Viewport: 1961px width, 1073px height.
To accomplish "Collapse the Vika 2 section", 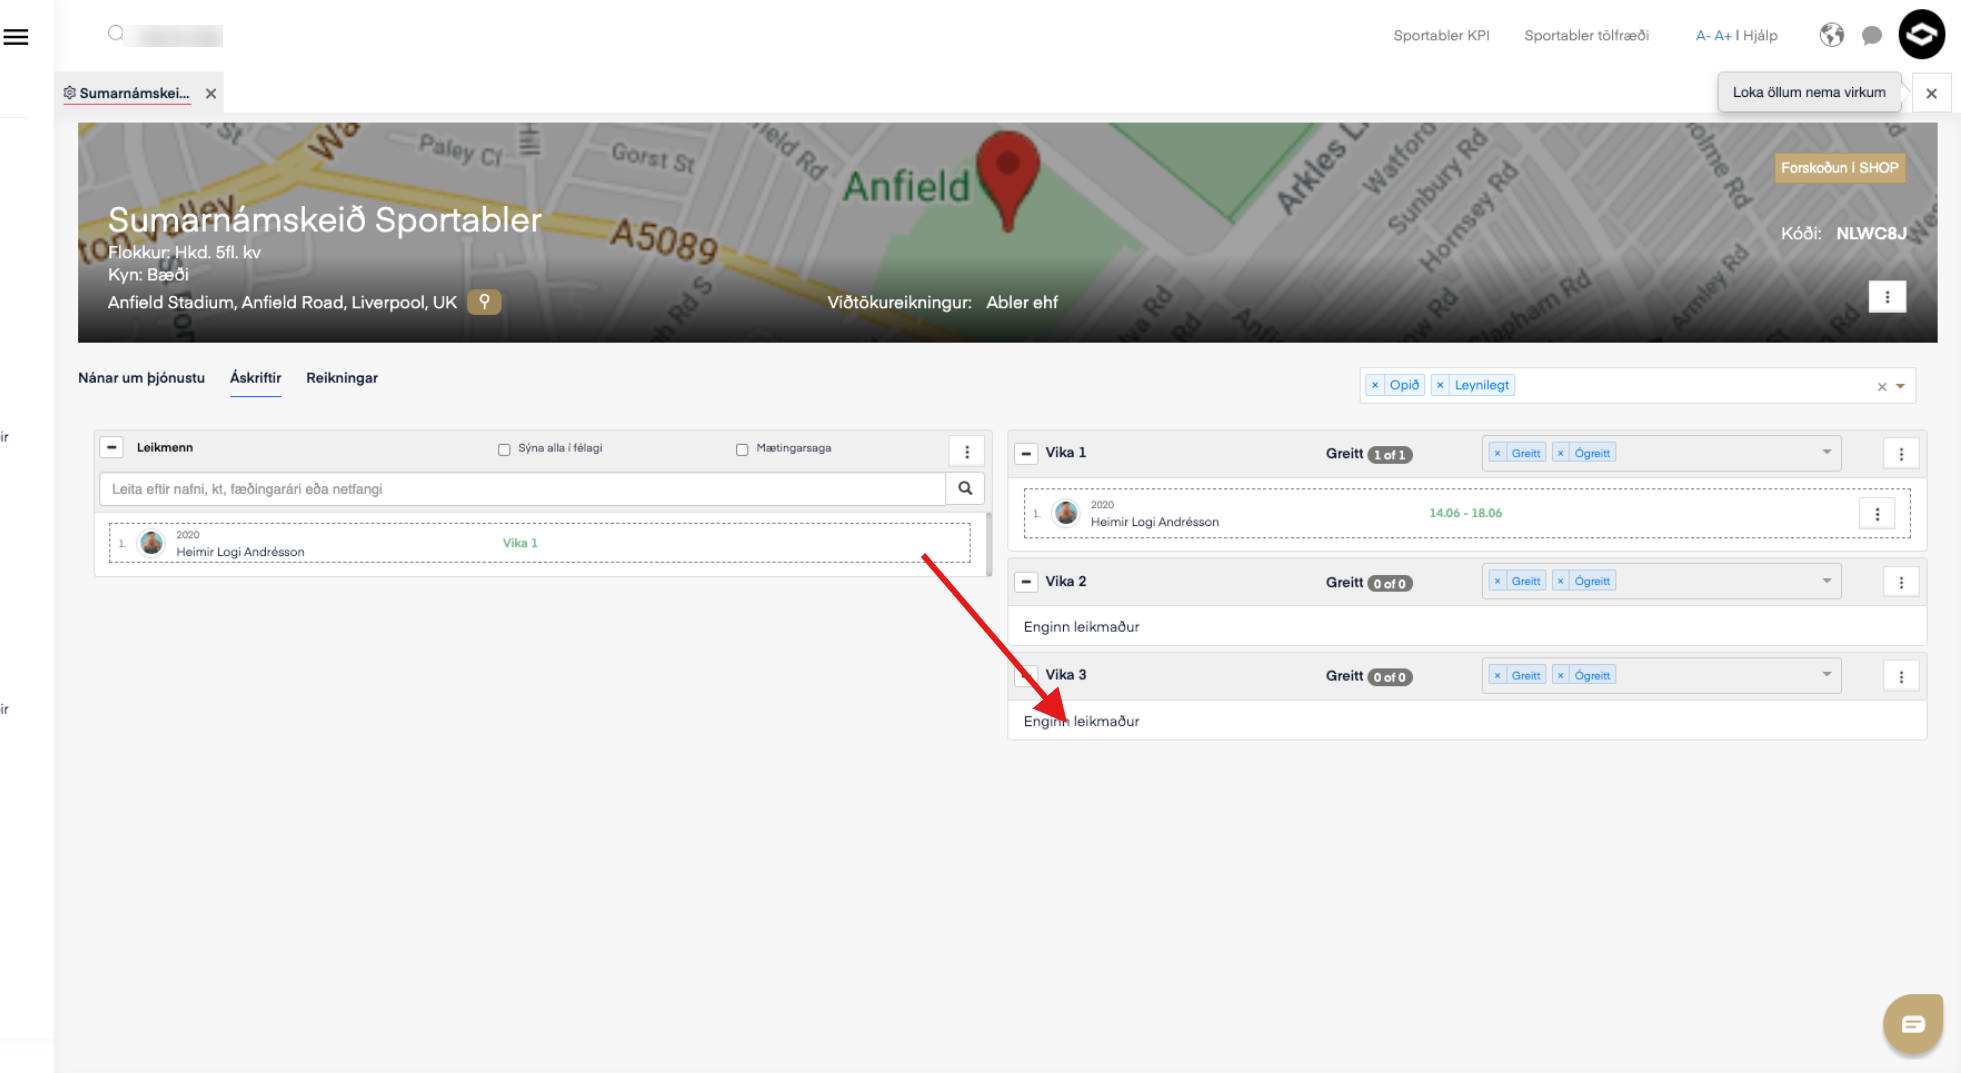I will (x=1026, y=582).
